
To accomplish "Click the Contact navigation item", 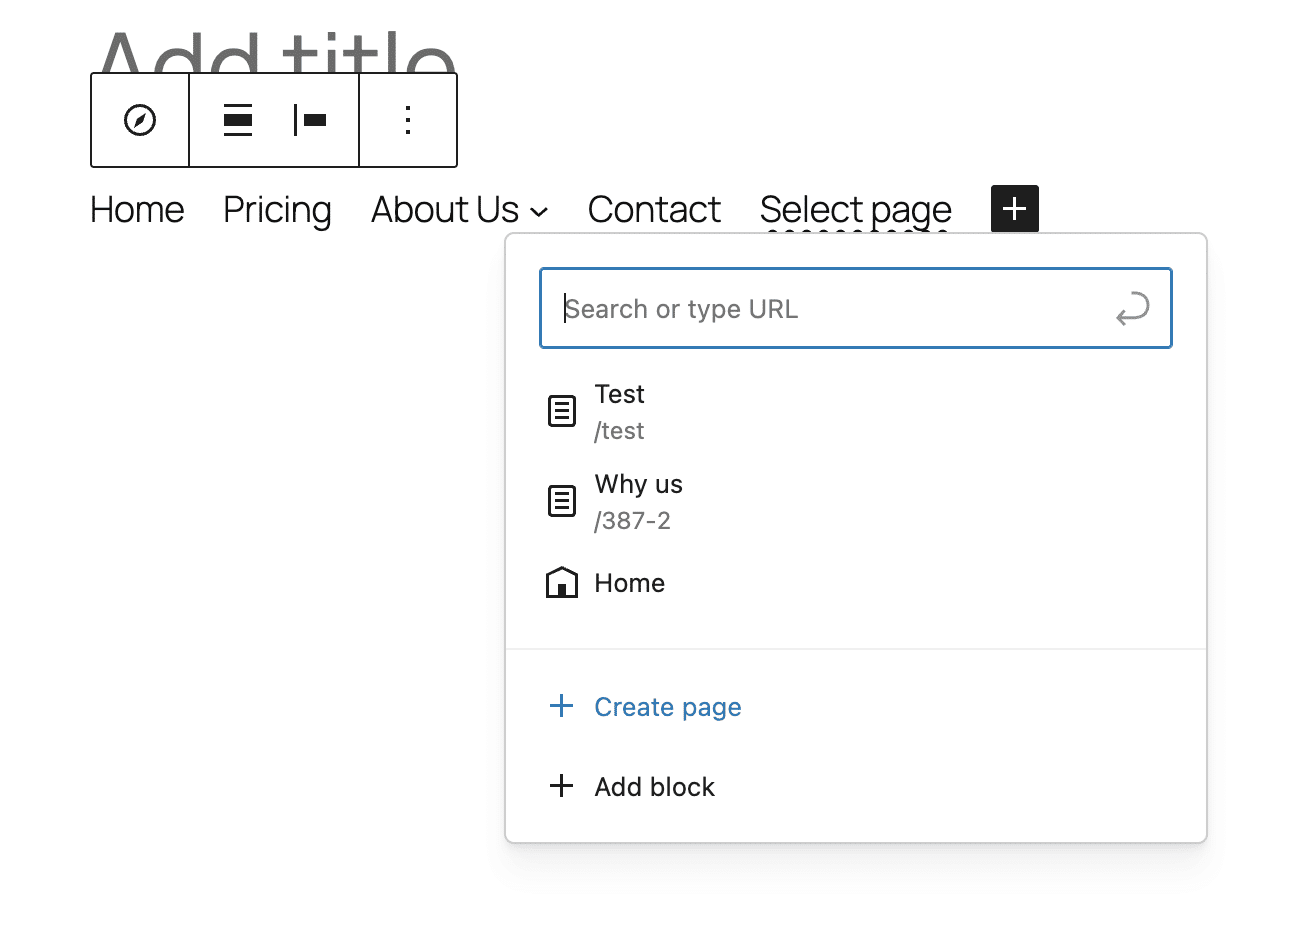I will pos(654,209).
